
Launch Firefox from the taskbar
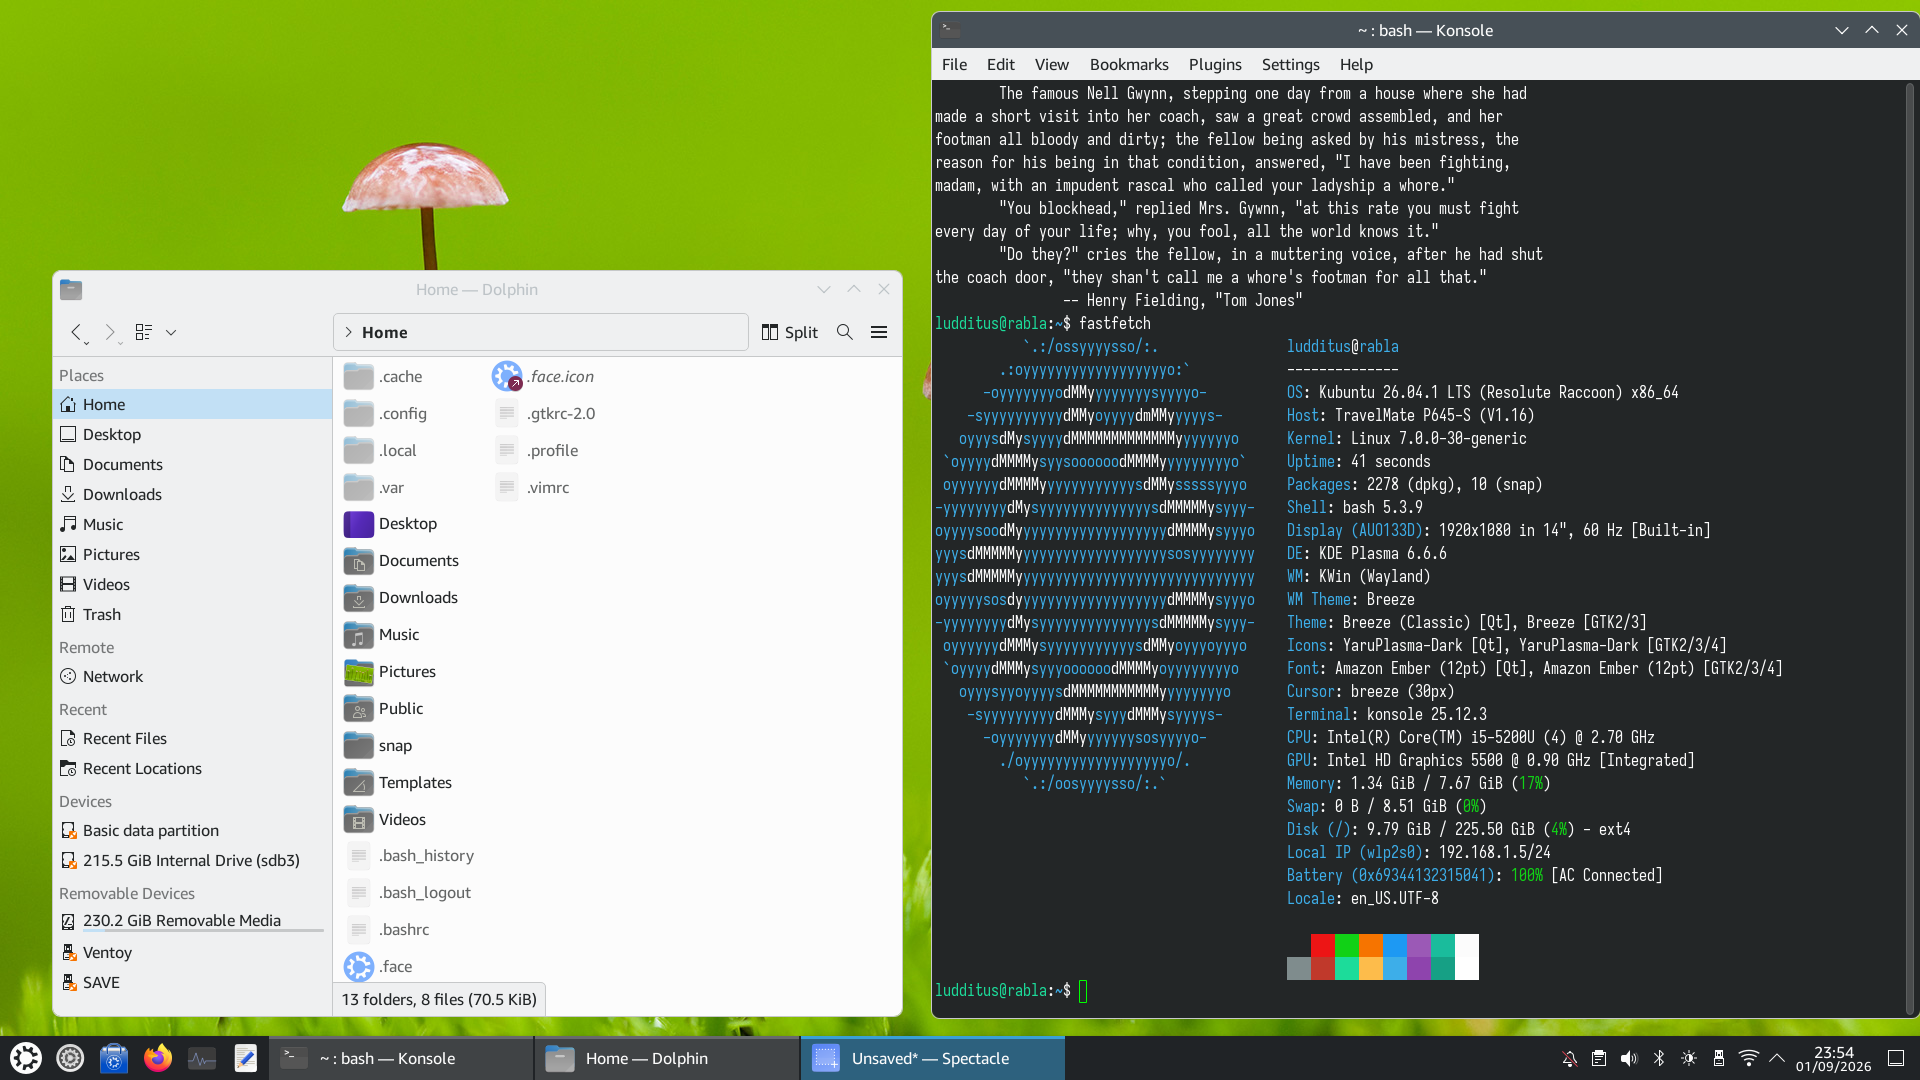point(158,1058)
